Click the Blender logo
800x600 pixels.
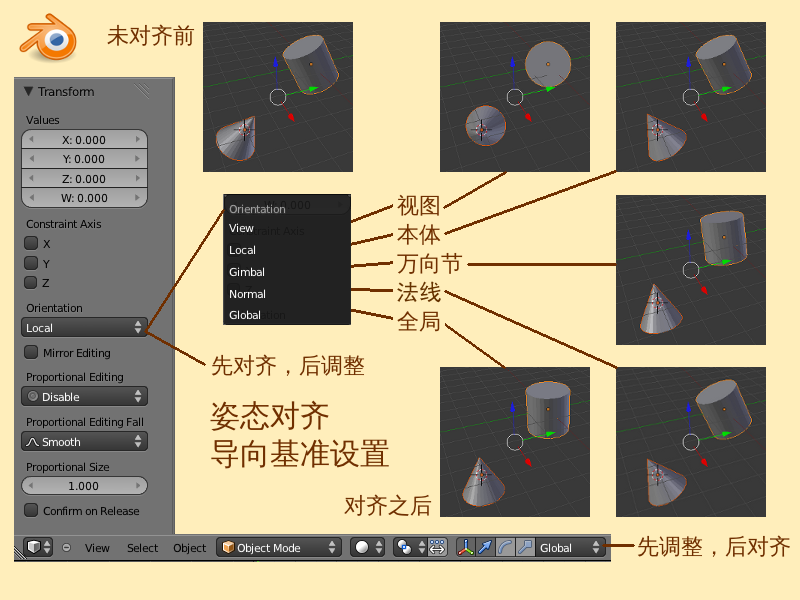pos(49,37)
